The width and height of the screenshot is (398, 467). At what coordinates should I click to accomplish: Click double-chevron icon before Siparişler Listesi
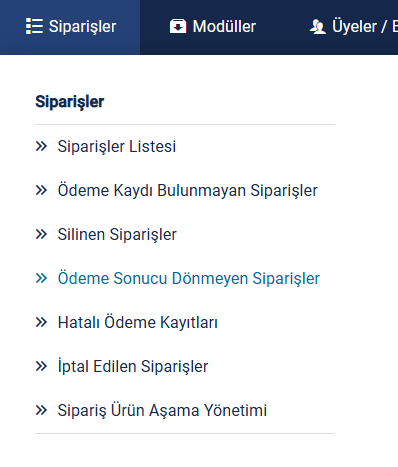pyautogui.click(x=41, y=146)
